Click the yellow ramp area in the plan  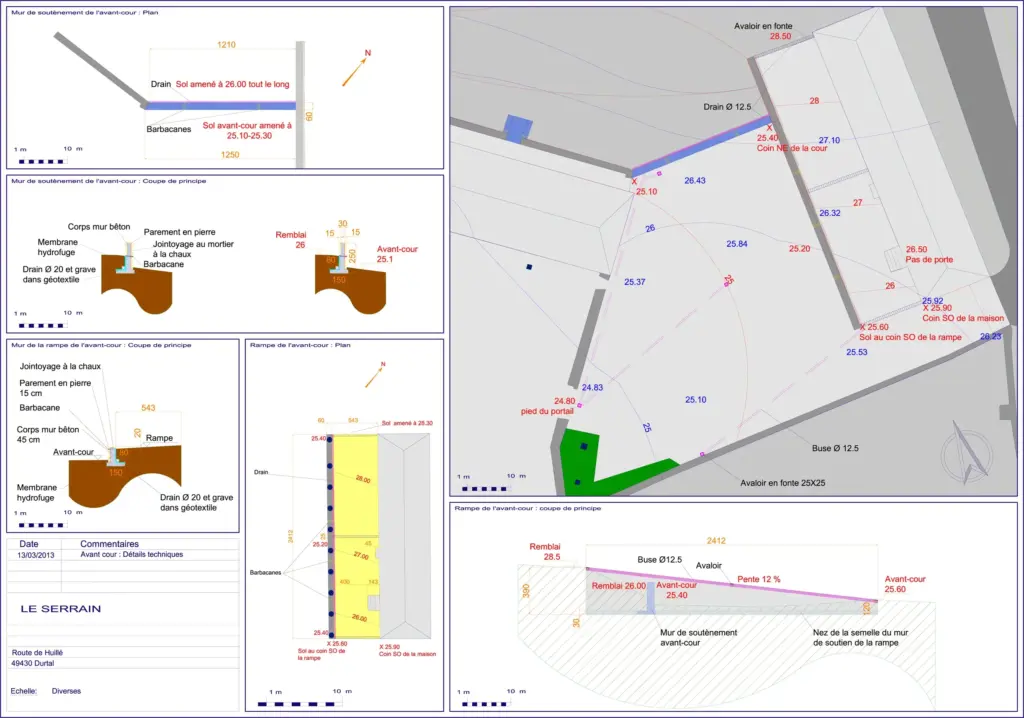click(x=356, y=536)
